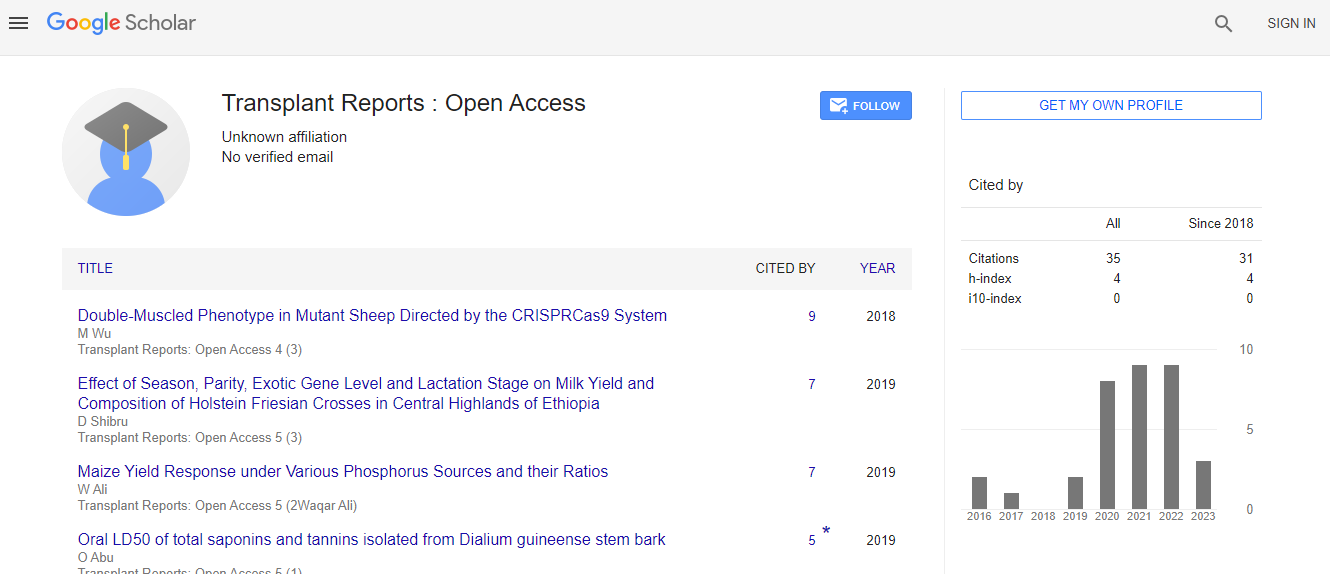This screenshot has width=1330, height=574.
Task: Click the Title column header
Action: [95, 268]
